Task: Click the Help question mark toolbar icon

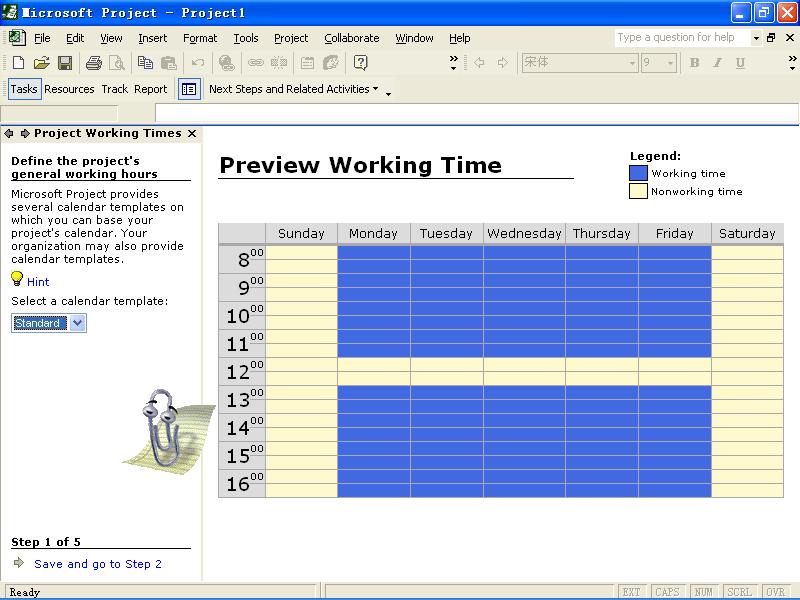Action: 360,63
